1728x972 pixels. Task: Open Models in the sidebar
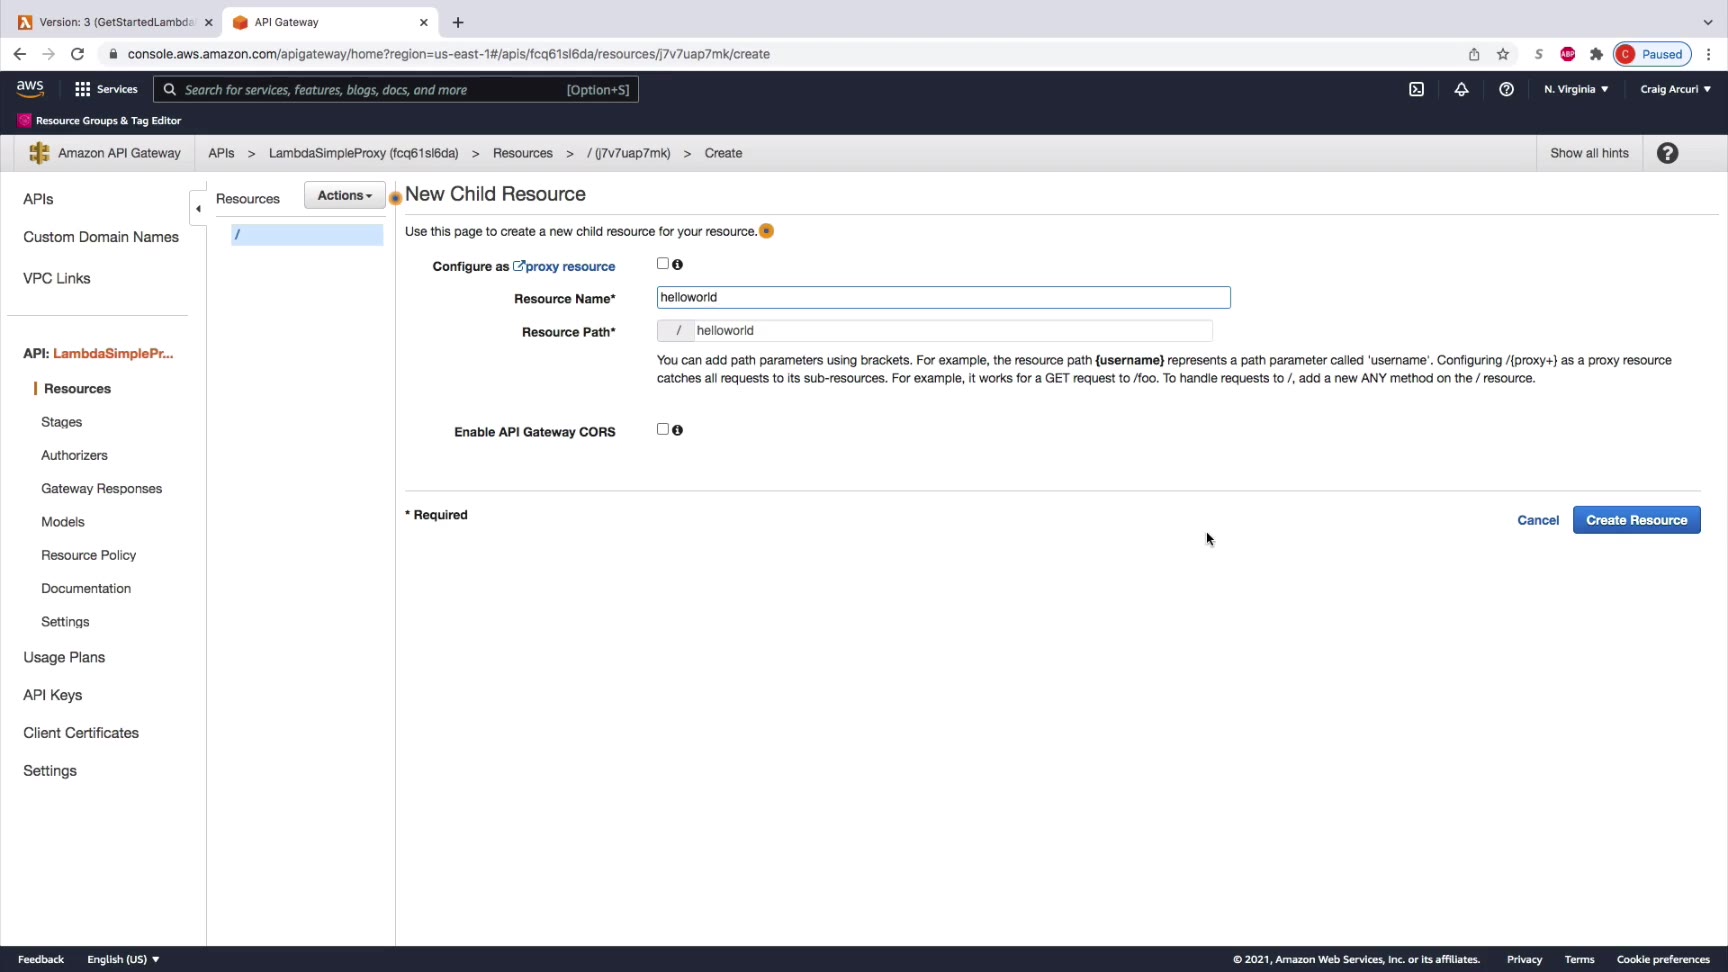[x=63, y=521]
